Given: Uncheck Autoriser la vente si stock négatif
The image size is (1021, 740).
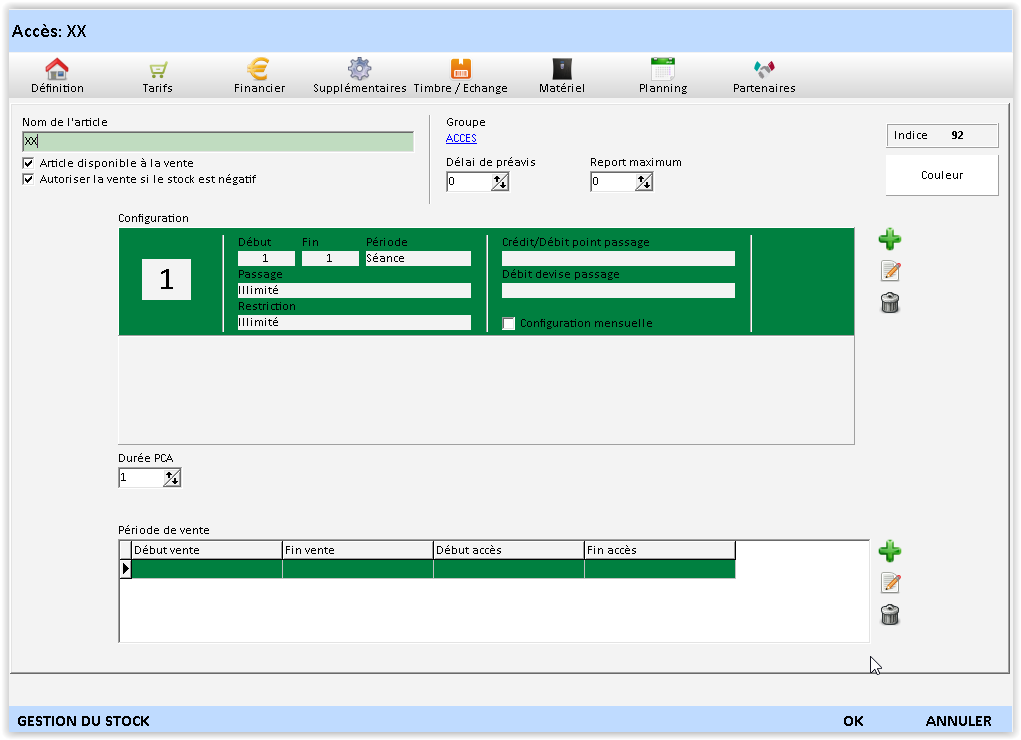Looking at the screenshot, I should click(x=28, y=180).
